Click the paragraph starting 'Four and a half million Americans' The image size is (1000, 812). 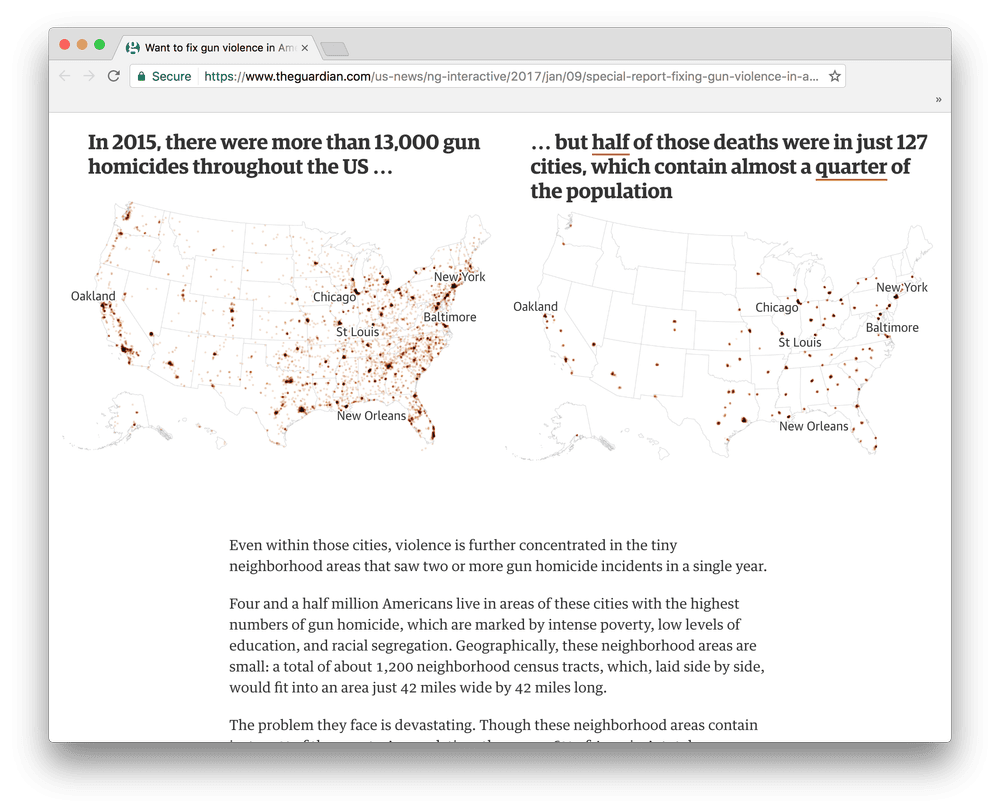(x=497, y=646)
